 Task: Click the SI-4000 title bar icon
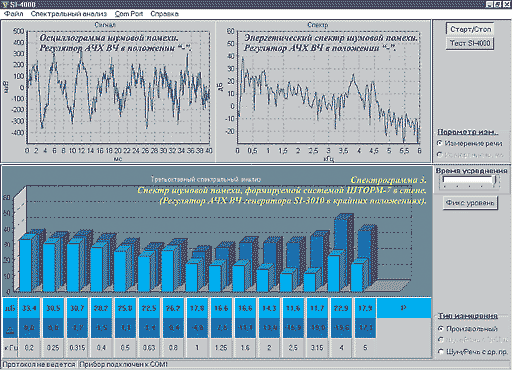[x=5, y=4]
